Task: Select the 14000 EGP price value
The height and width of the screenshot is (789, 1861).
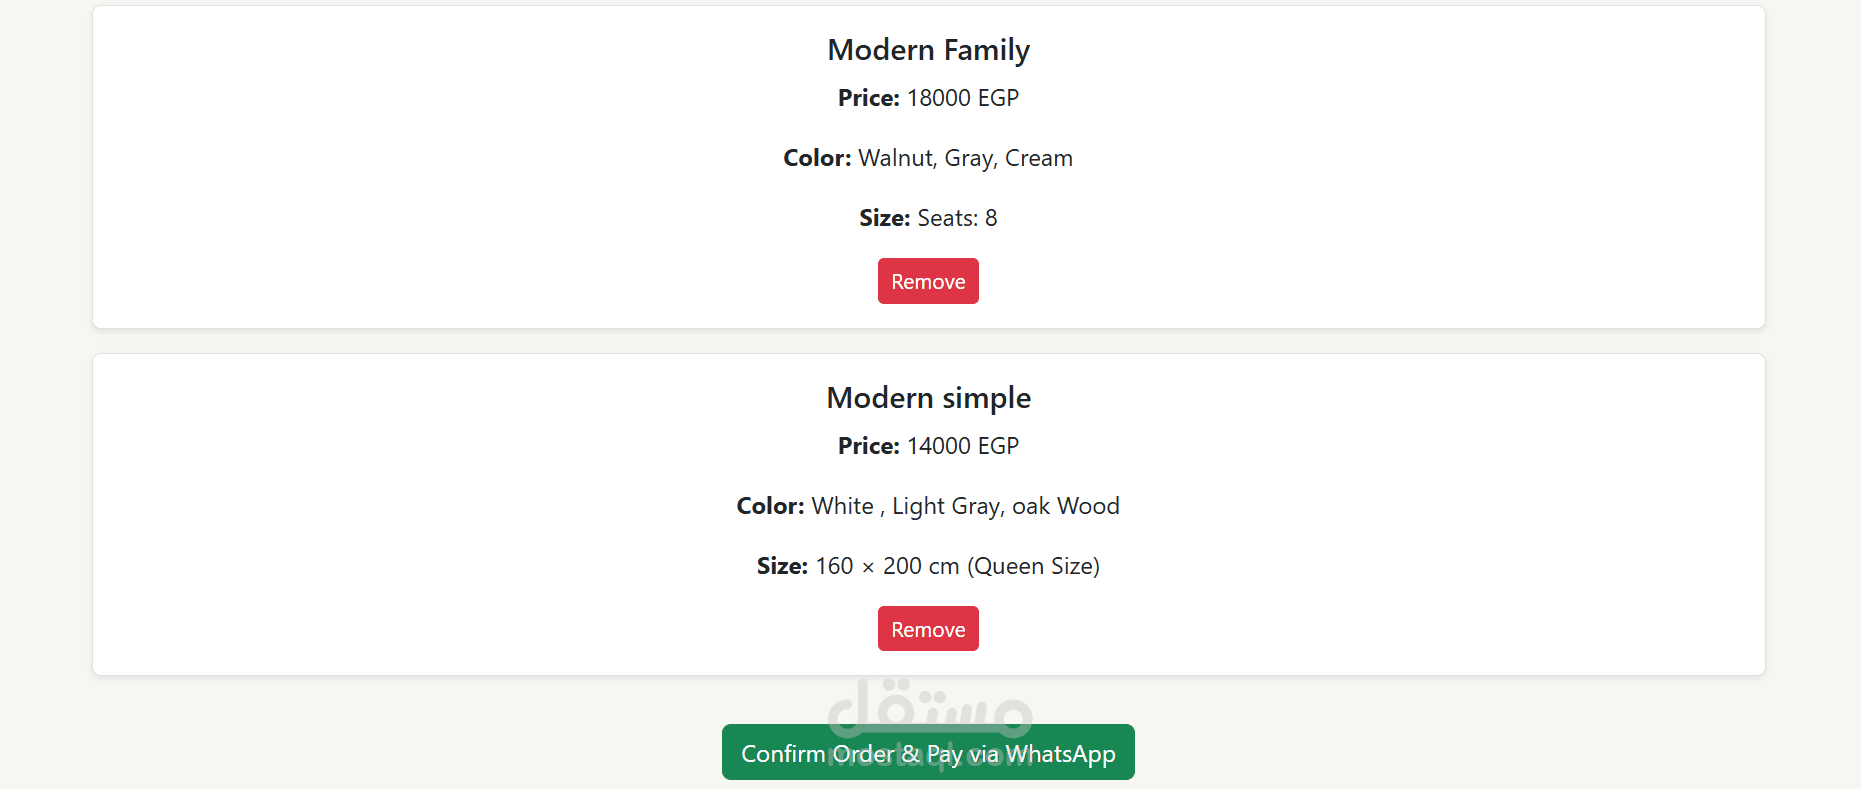Action: (x=963, y=446)
